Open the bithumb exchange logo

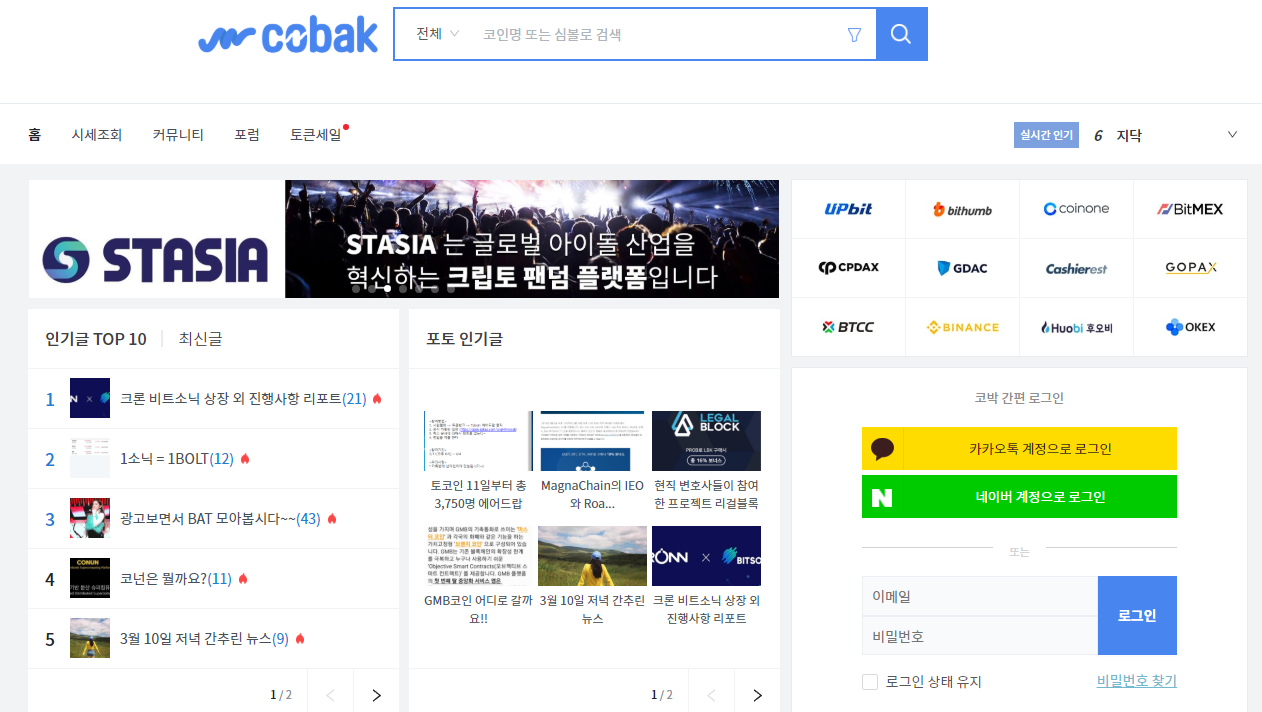coord(962,209)
